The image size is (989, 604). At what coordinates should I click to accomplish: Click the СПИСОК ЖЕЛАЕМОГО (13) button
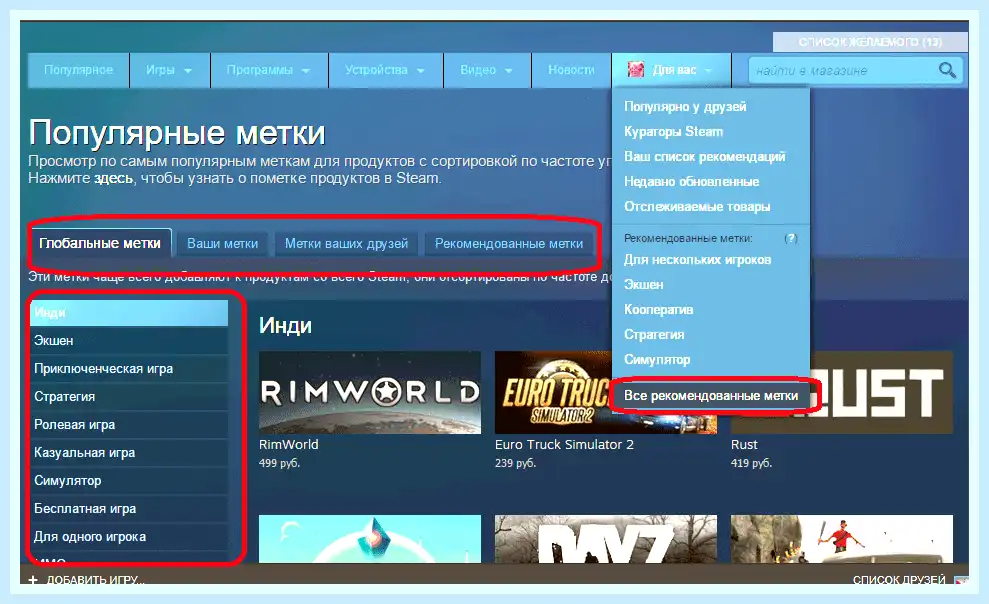[x=870, y=42]
